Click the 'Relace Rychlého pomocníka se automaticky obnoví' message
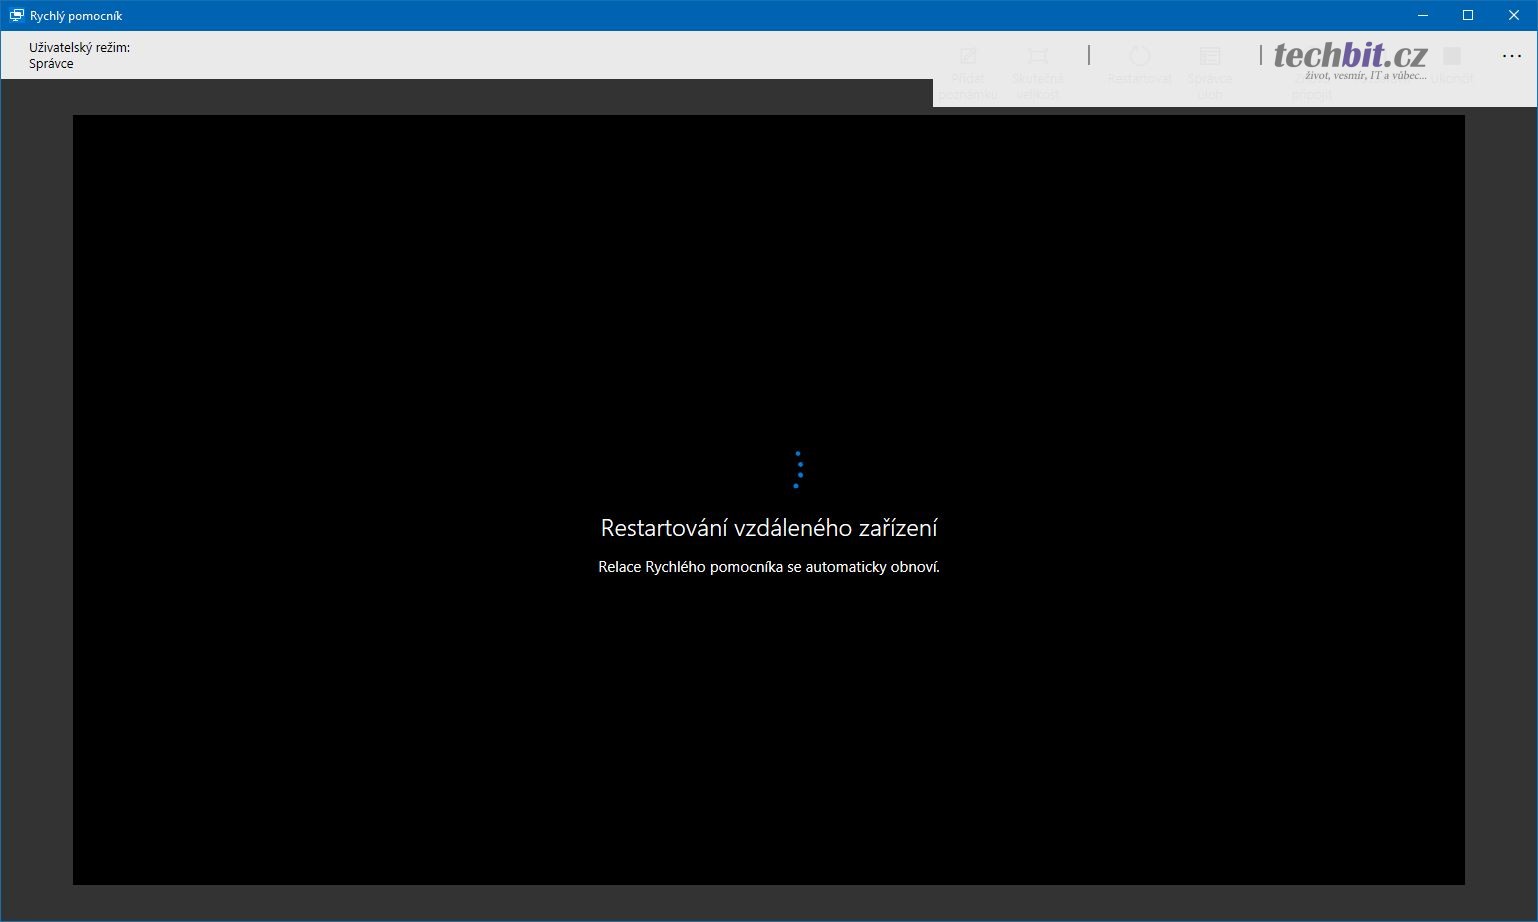Screen dimensions: 1538x922 click(768, 567)
